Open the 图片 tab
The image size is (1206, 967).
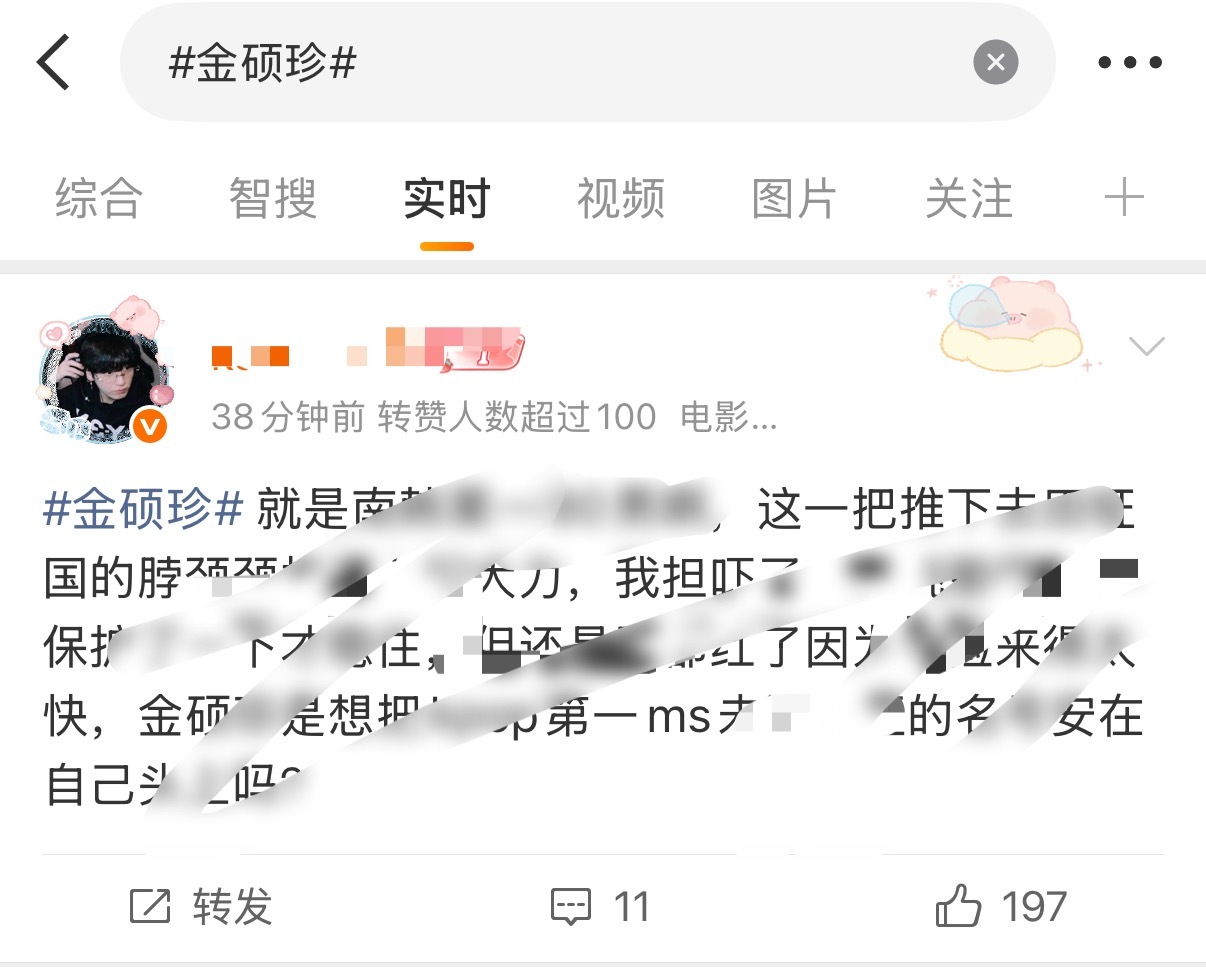tap(794, 199)
